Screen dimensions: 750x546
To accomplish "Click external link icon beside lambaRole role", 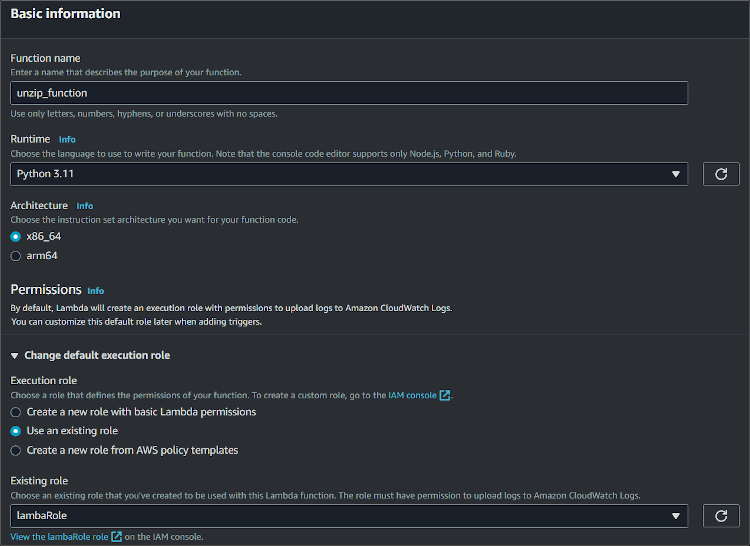I will [116, 537].
